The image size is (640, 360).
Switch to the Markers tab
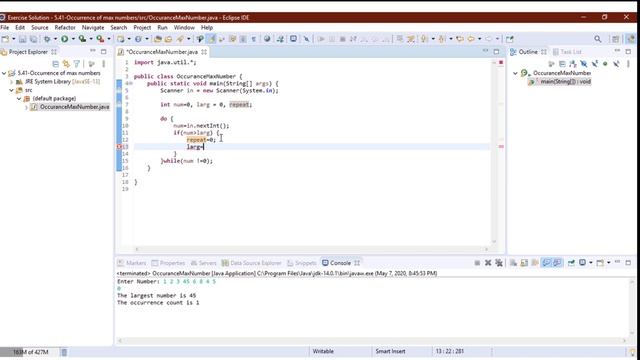coord(132,263)
